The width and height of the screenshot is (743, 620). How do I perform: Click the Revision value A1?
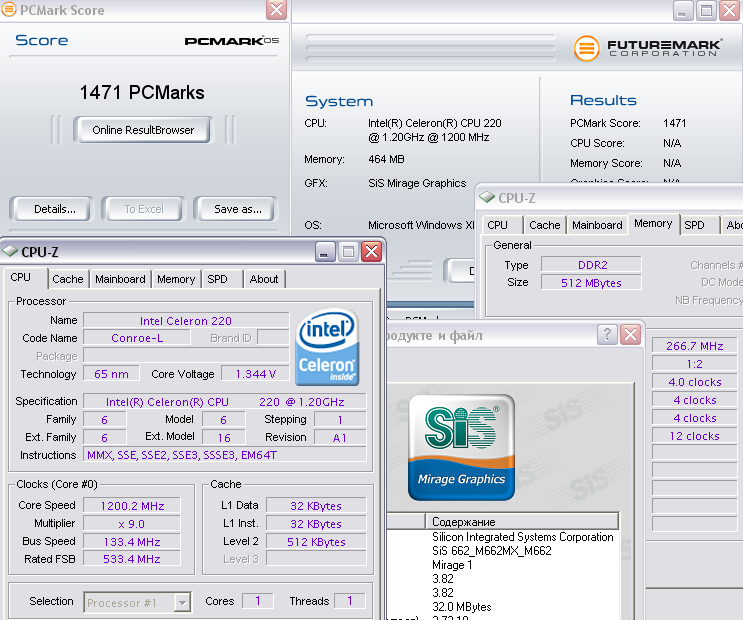coord(340,437)
